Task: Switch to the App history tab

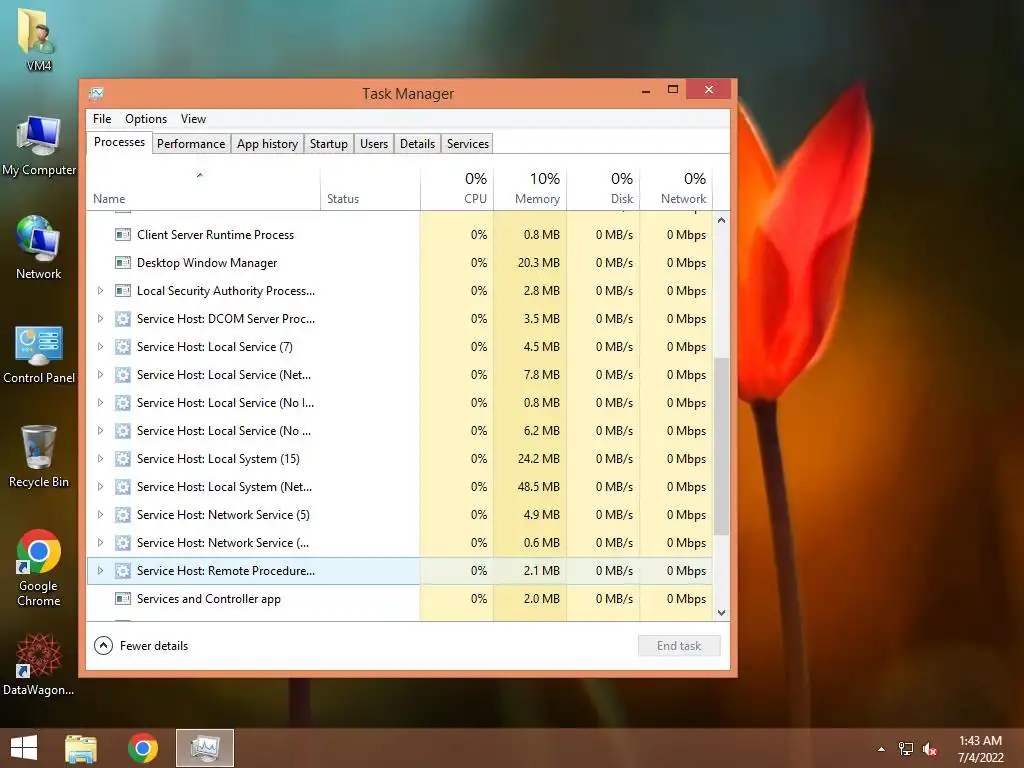Action: pyautogui.click(x=267, y=144)
